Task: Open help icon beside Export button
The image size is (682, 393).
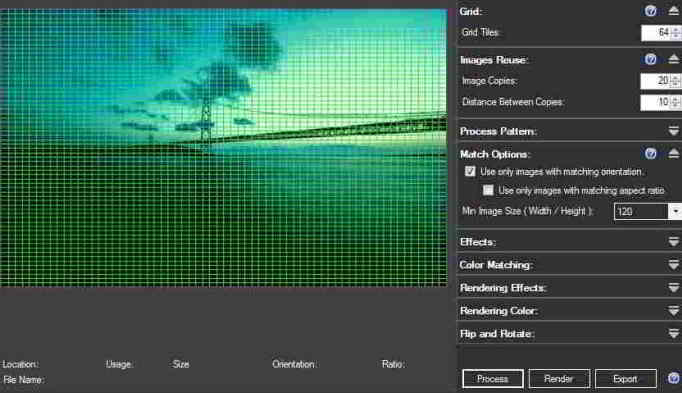Action: (674, 378)
